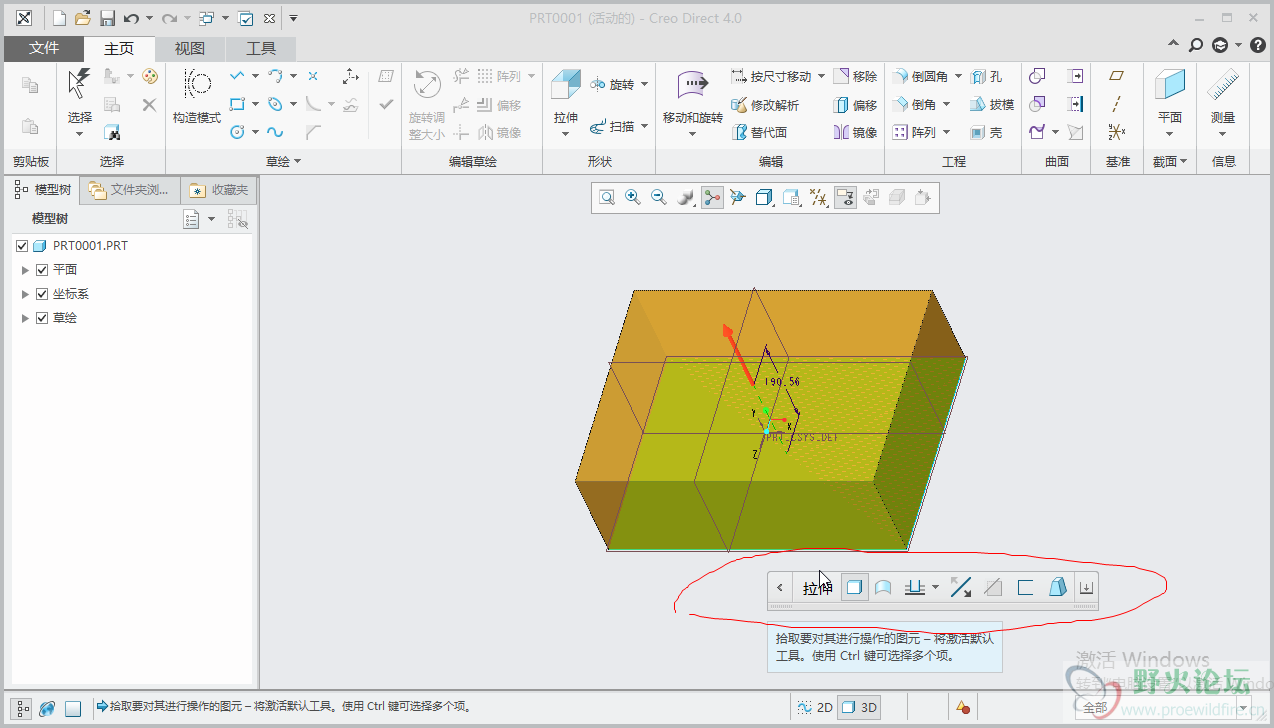Click the datum plane icon in 基准 group
This screenshot has width=1274, height=728.
(1117, 76)
